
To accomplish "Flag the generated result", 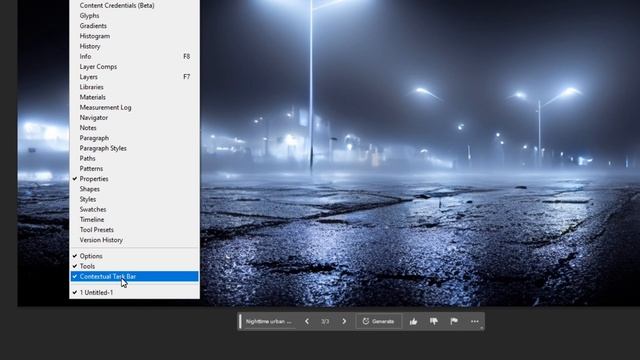I will (x=454, y=322).
